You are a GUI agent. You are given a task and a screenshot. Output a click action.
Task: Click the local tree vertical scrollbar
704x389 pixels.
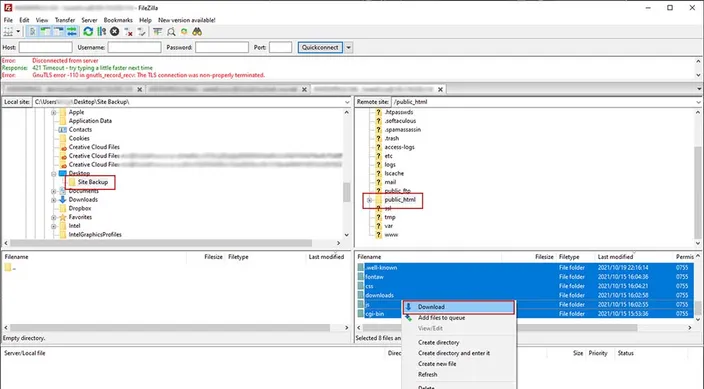click(x=346, y=173)
